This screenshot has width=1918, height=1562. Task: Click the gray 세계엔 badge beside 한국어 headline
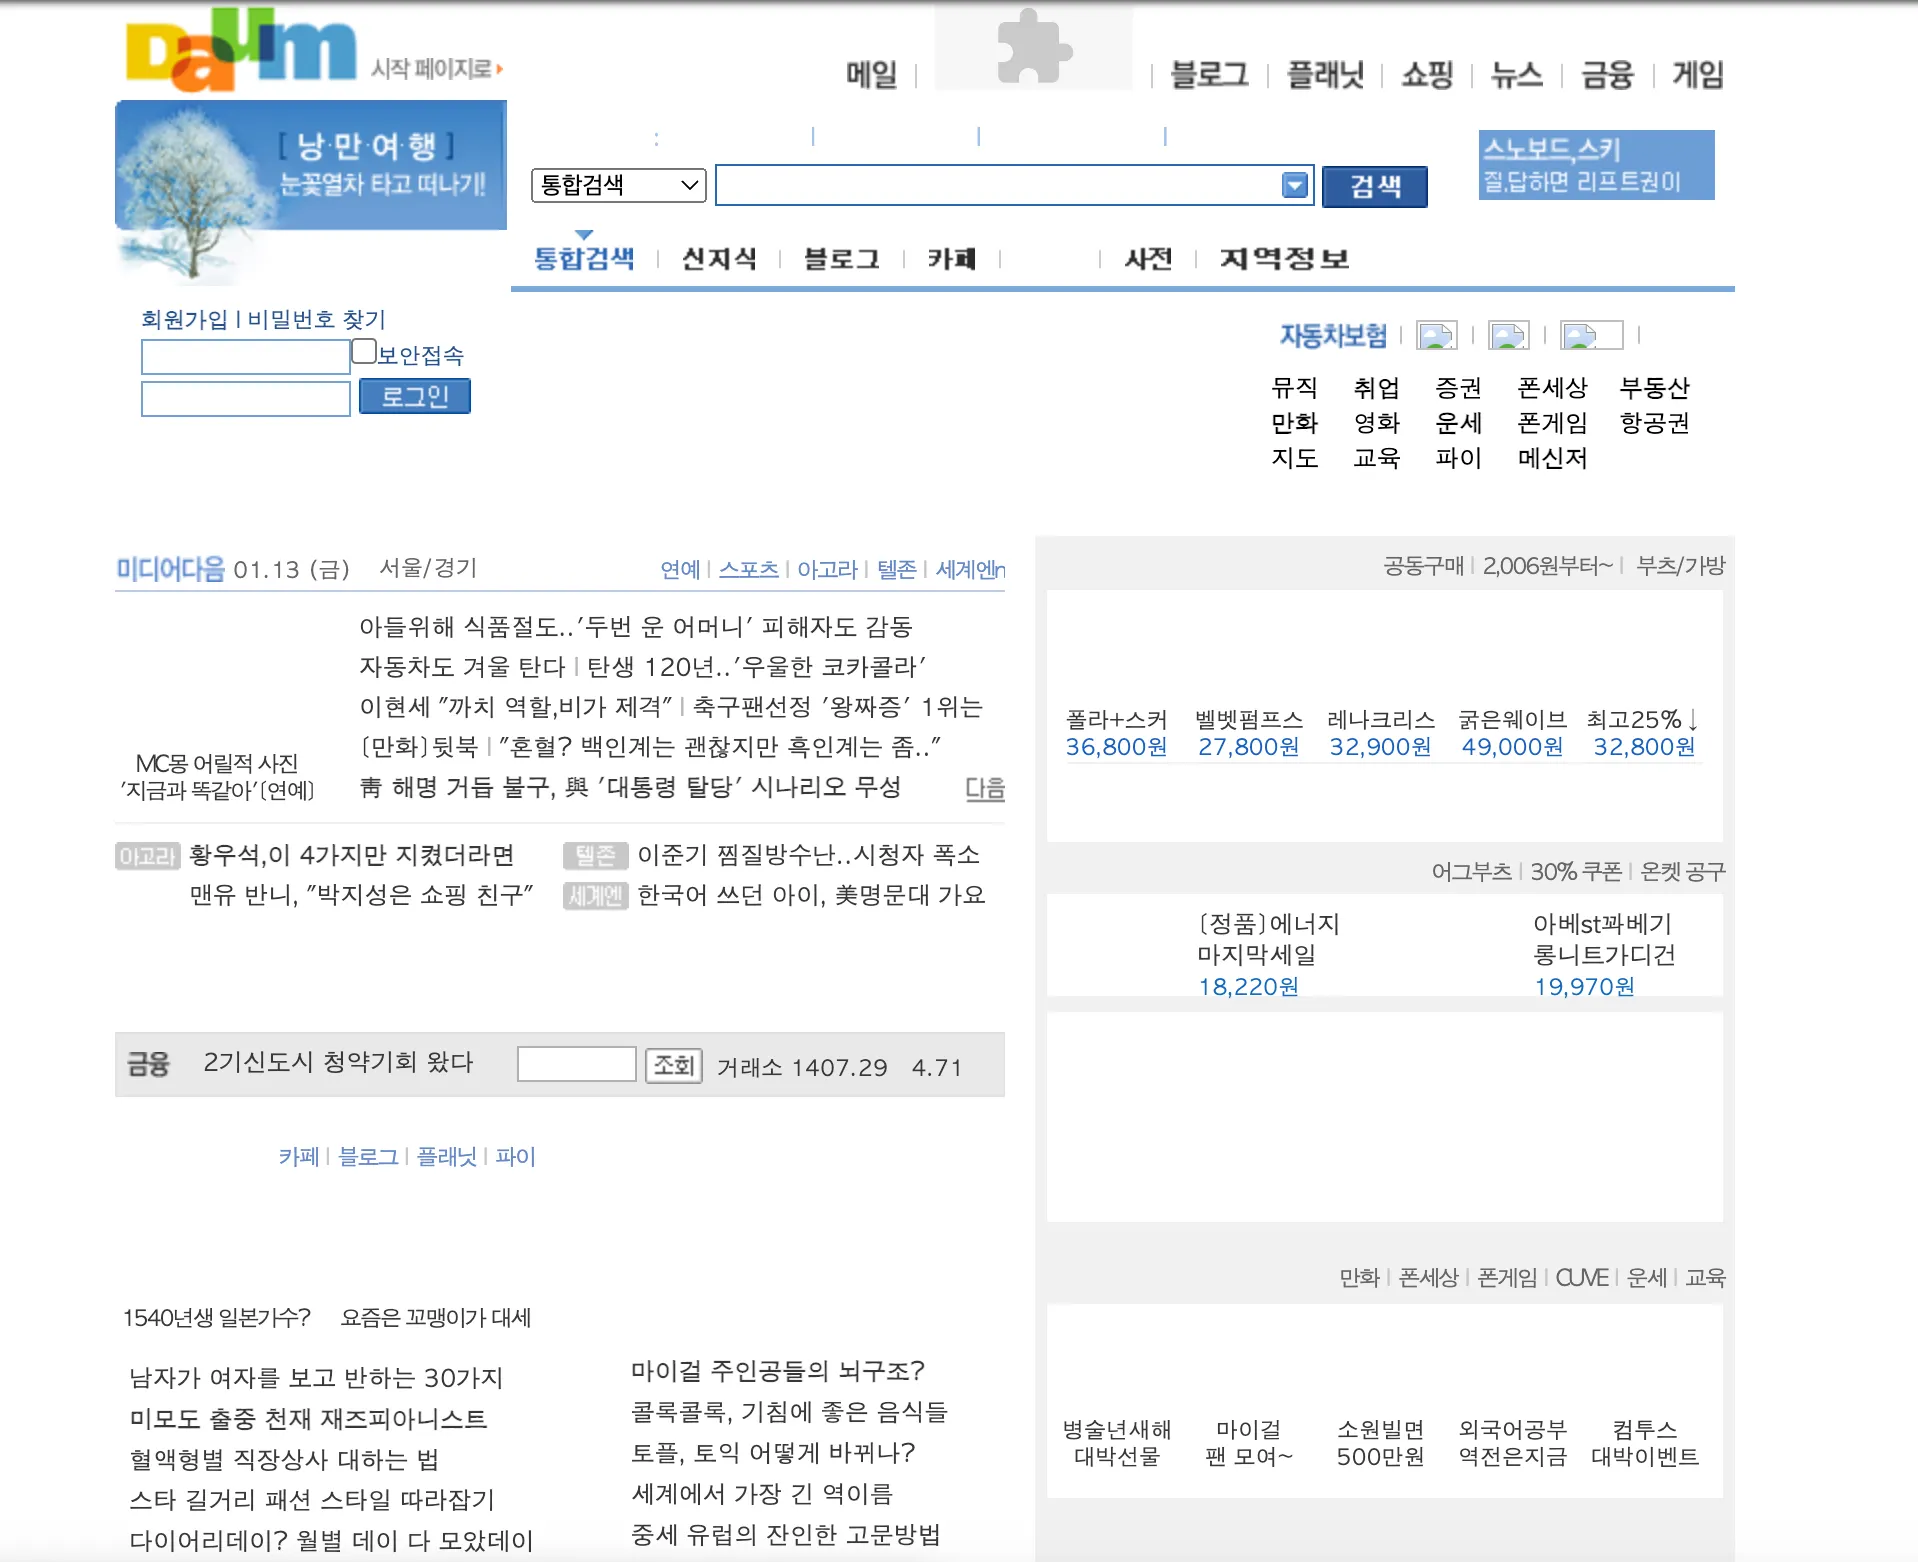point(595,896)
